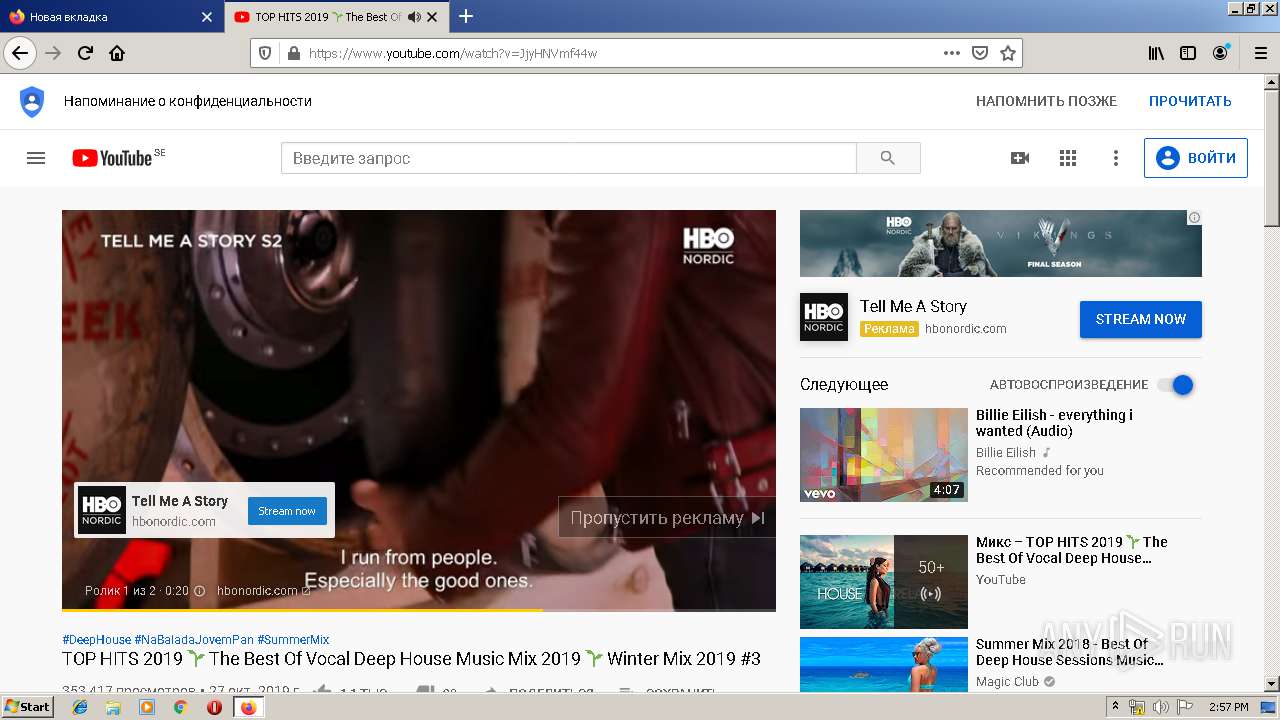Open YouTube settings three-dot menu

1116,158
